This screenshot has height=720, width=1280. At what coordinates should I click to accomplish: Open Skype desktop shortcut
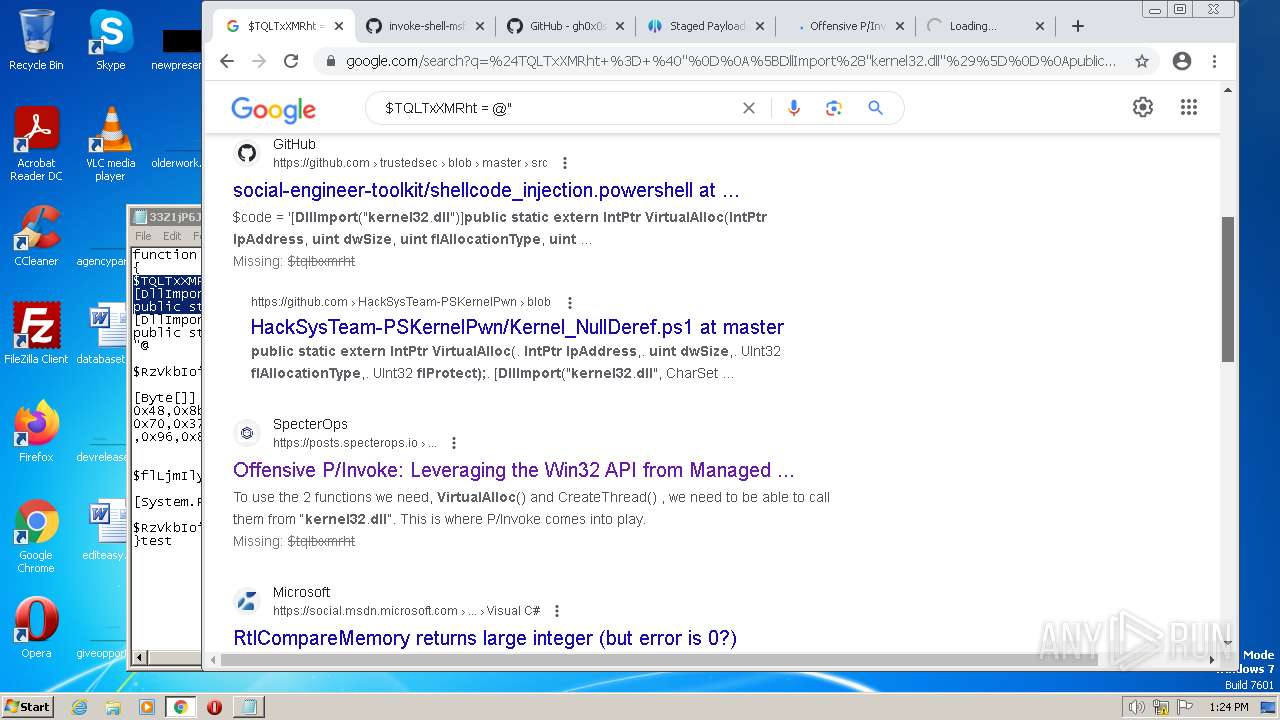[x=110, y=40]
